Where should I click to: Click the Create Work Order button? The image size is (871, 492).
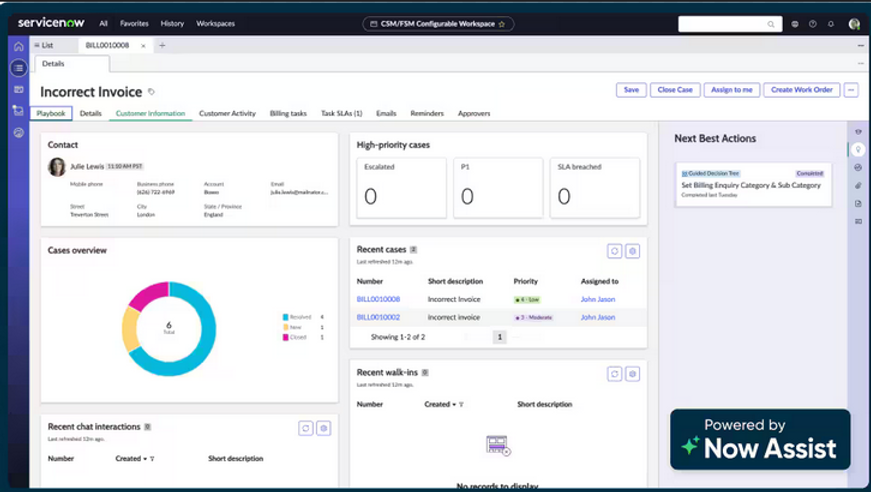point(802,90)
